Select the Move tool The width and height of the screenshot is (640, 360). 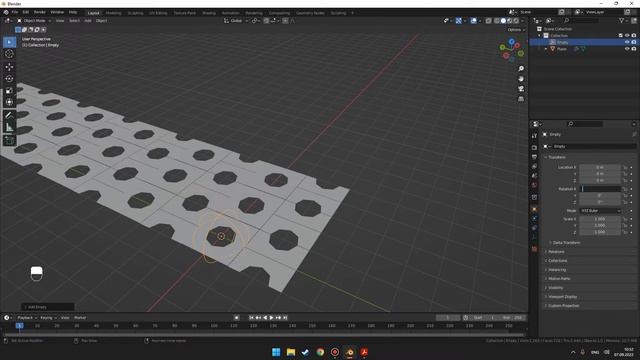point(9,67)
